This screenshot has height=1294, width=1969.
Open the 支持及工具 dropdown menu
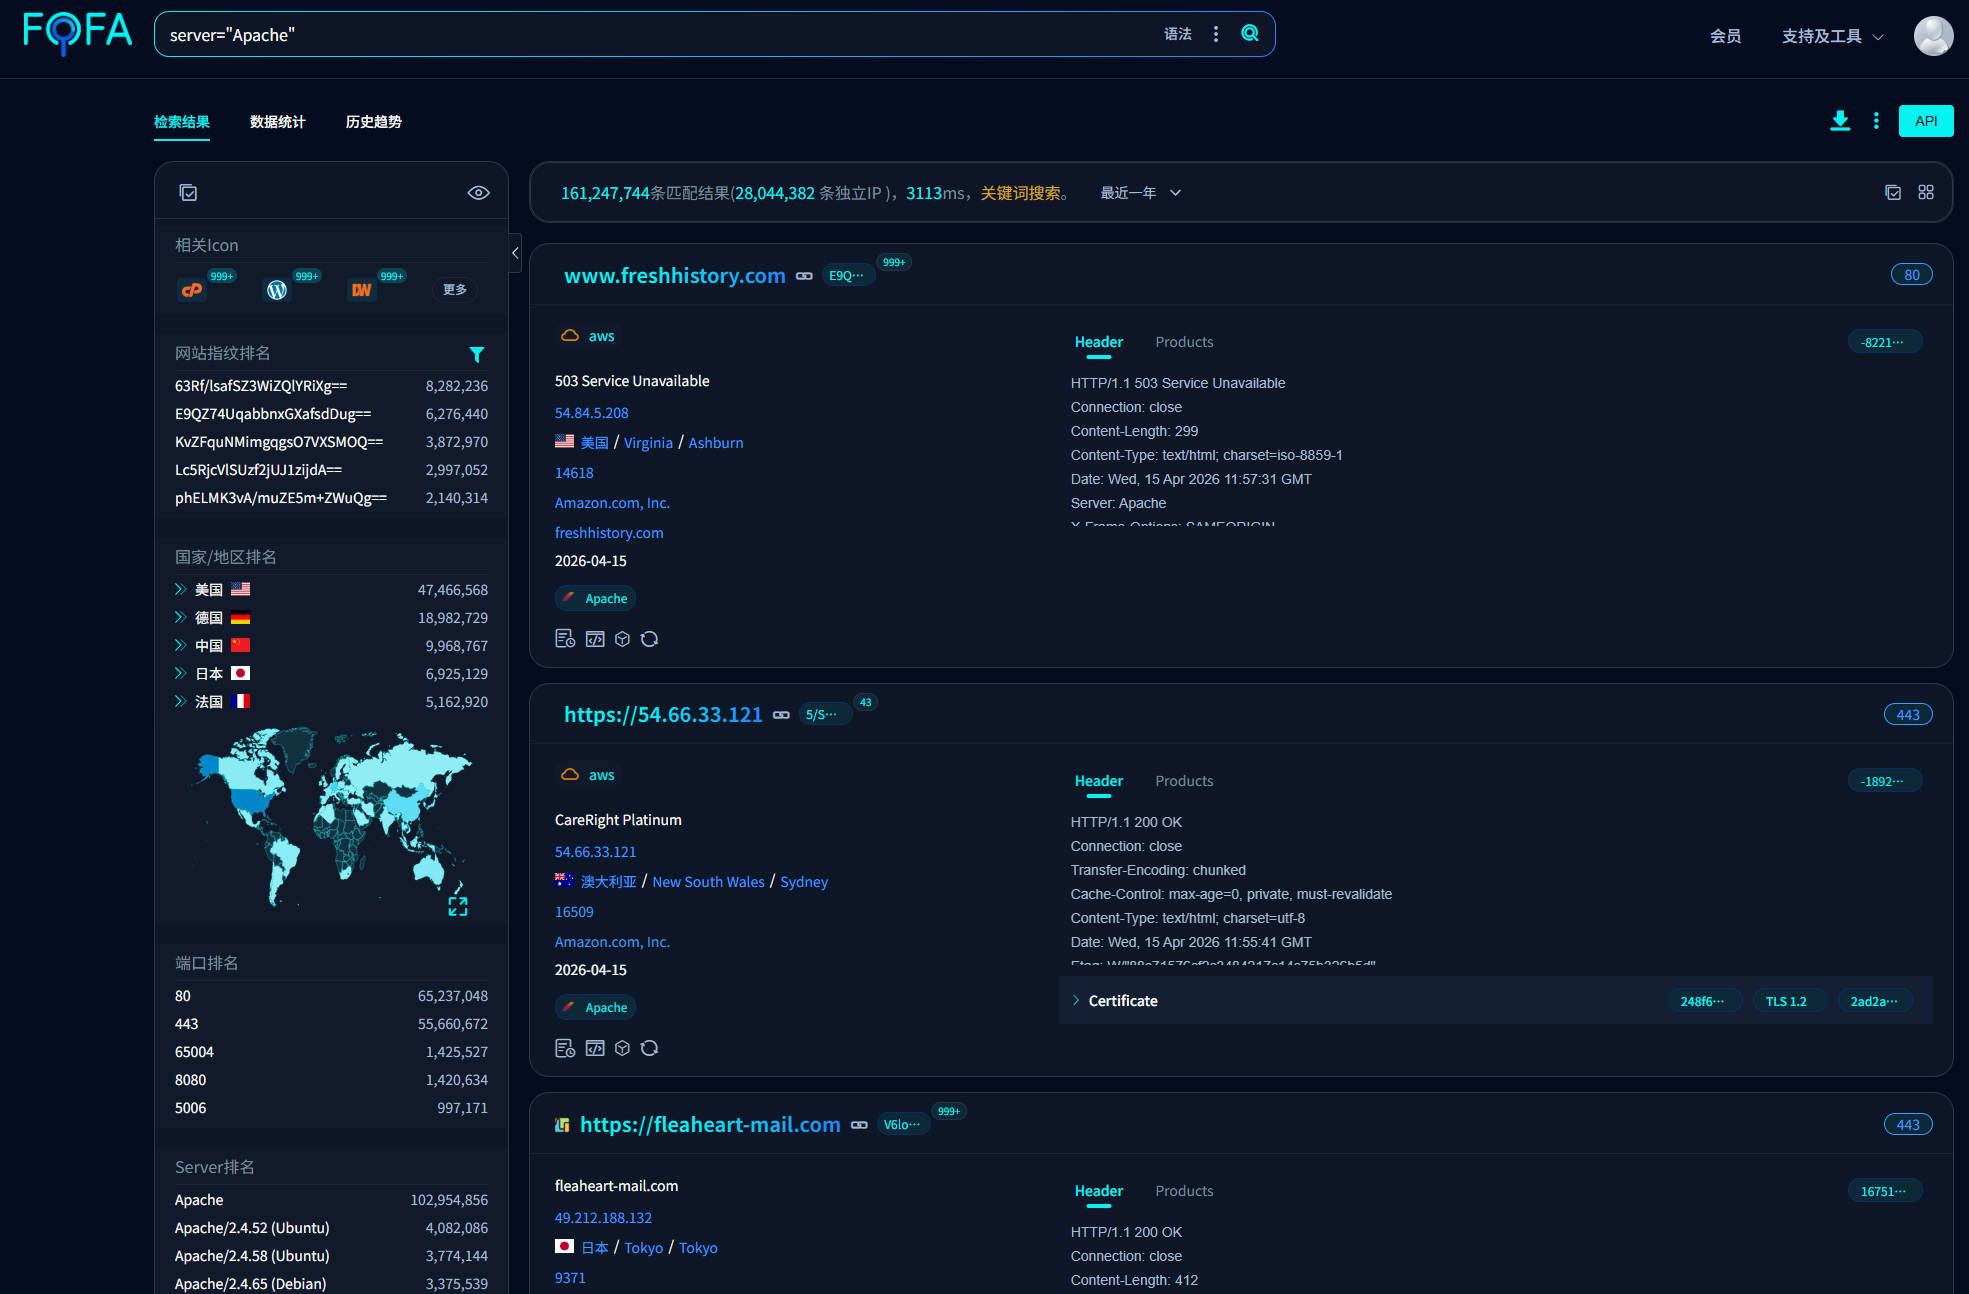1833,36
